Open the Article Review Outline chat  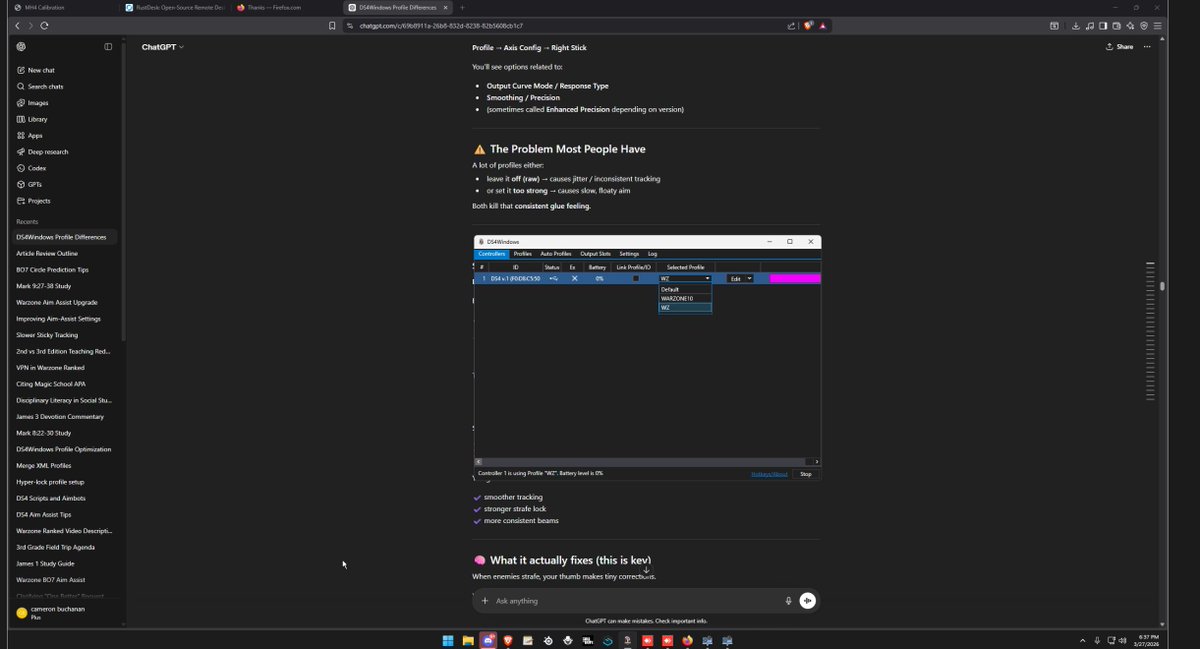64,253
